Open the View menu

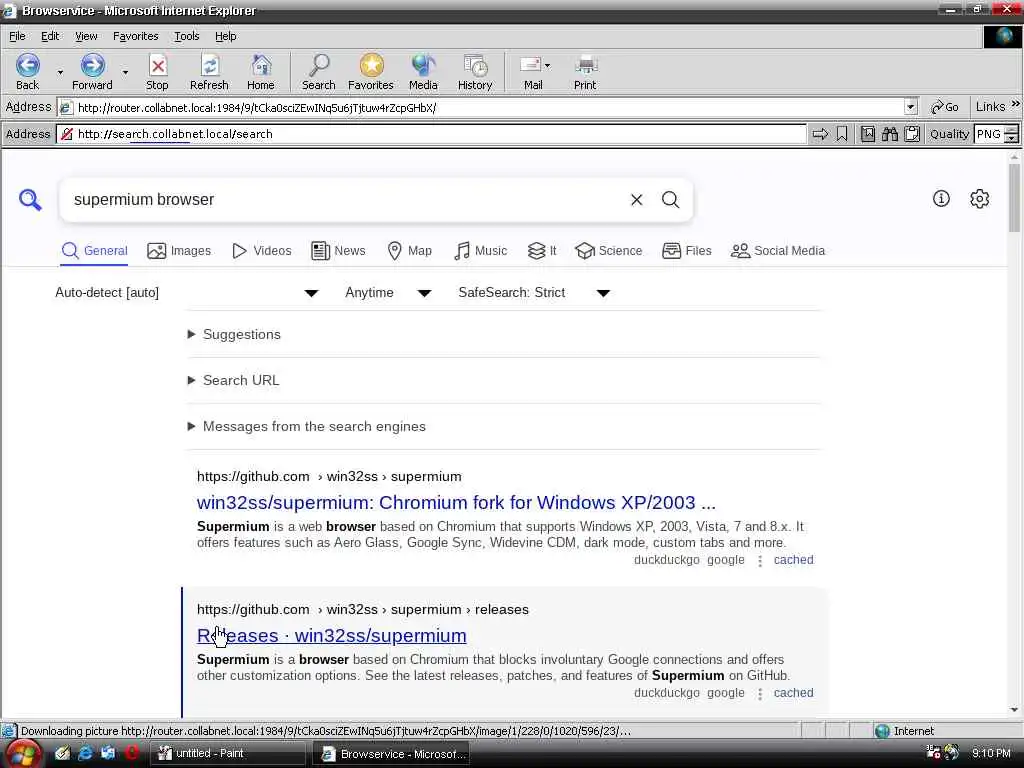coord(86,37)
